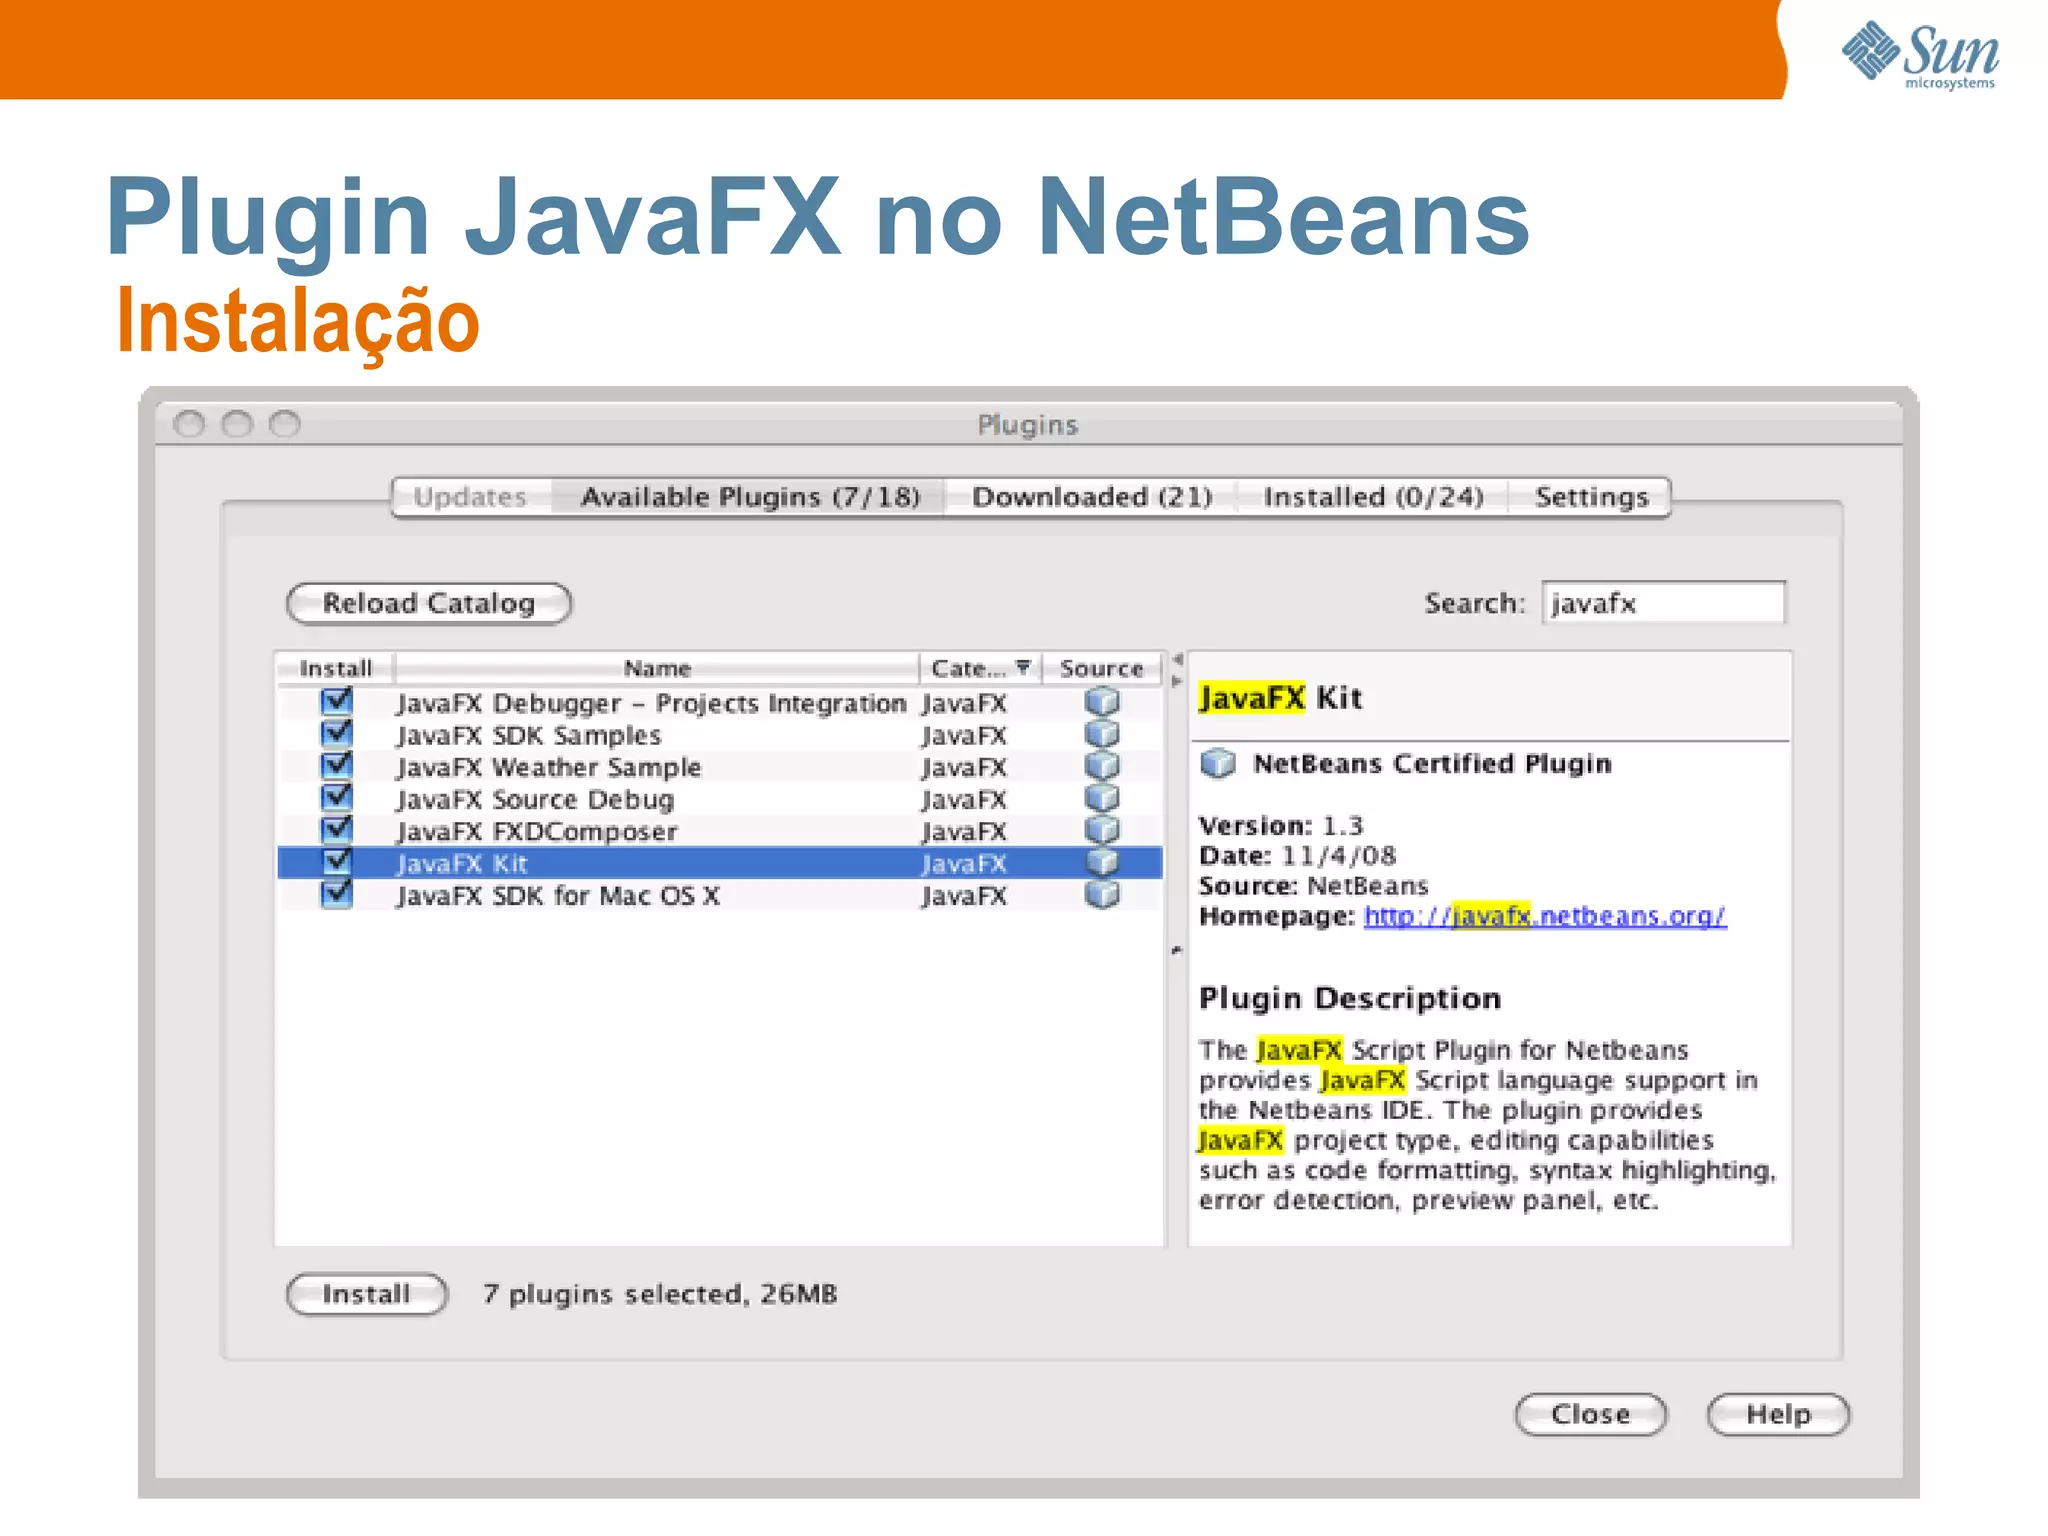Click the zoom window button

(285, 424)
